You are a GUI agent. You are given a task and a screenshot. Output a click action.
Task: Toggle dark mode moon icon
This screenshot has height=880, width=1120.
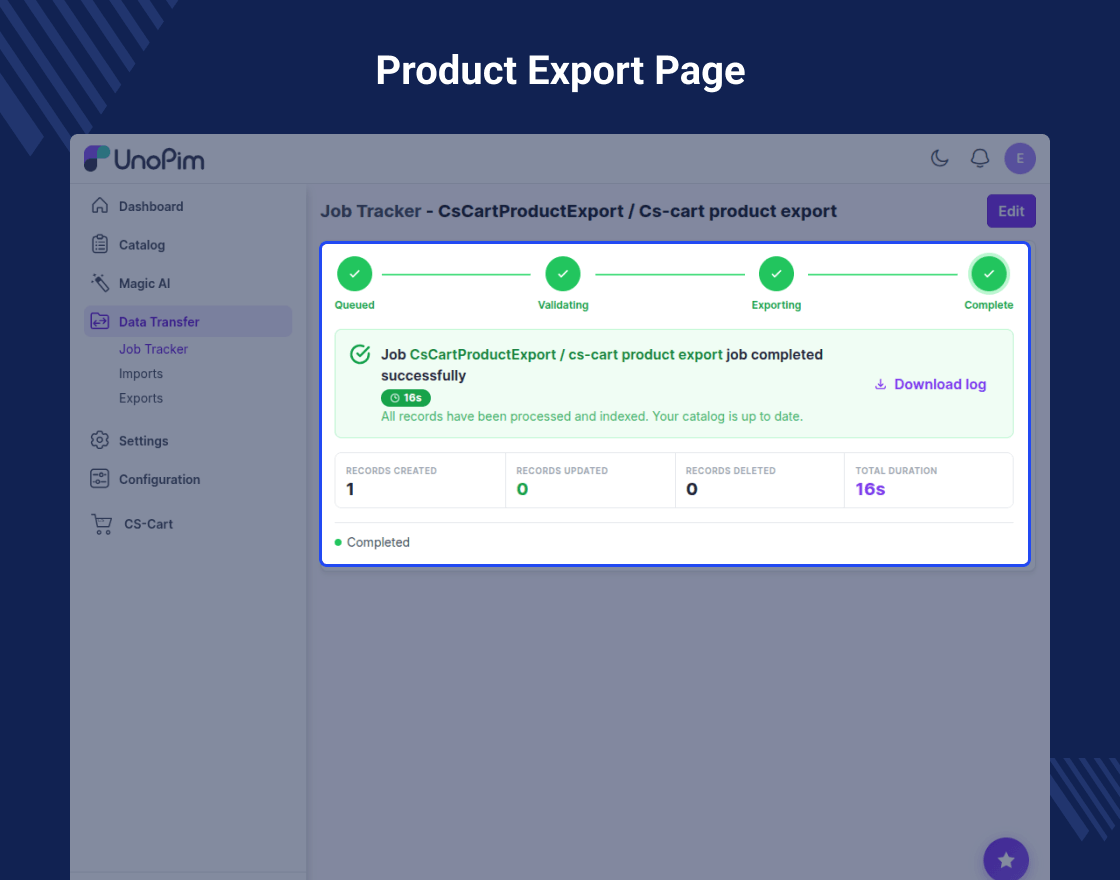click(x=939, y=158)
